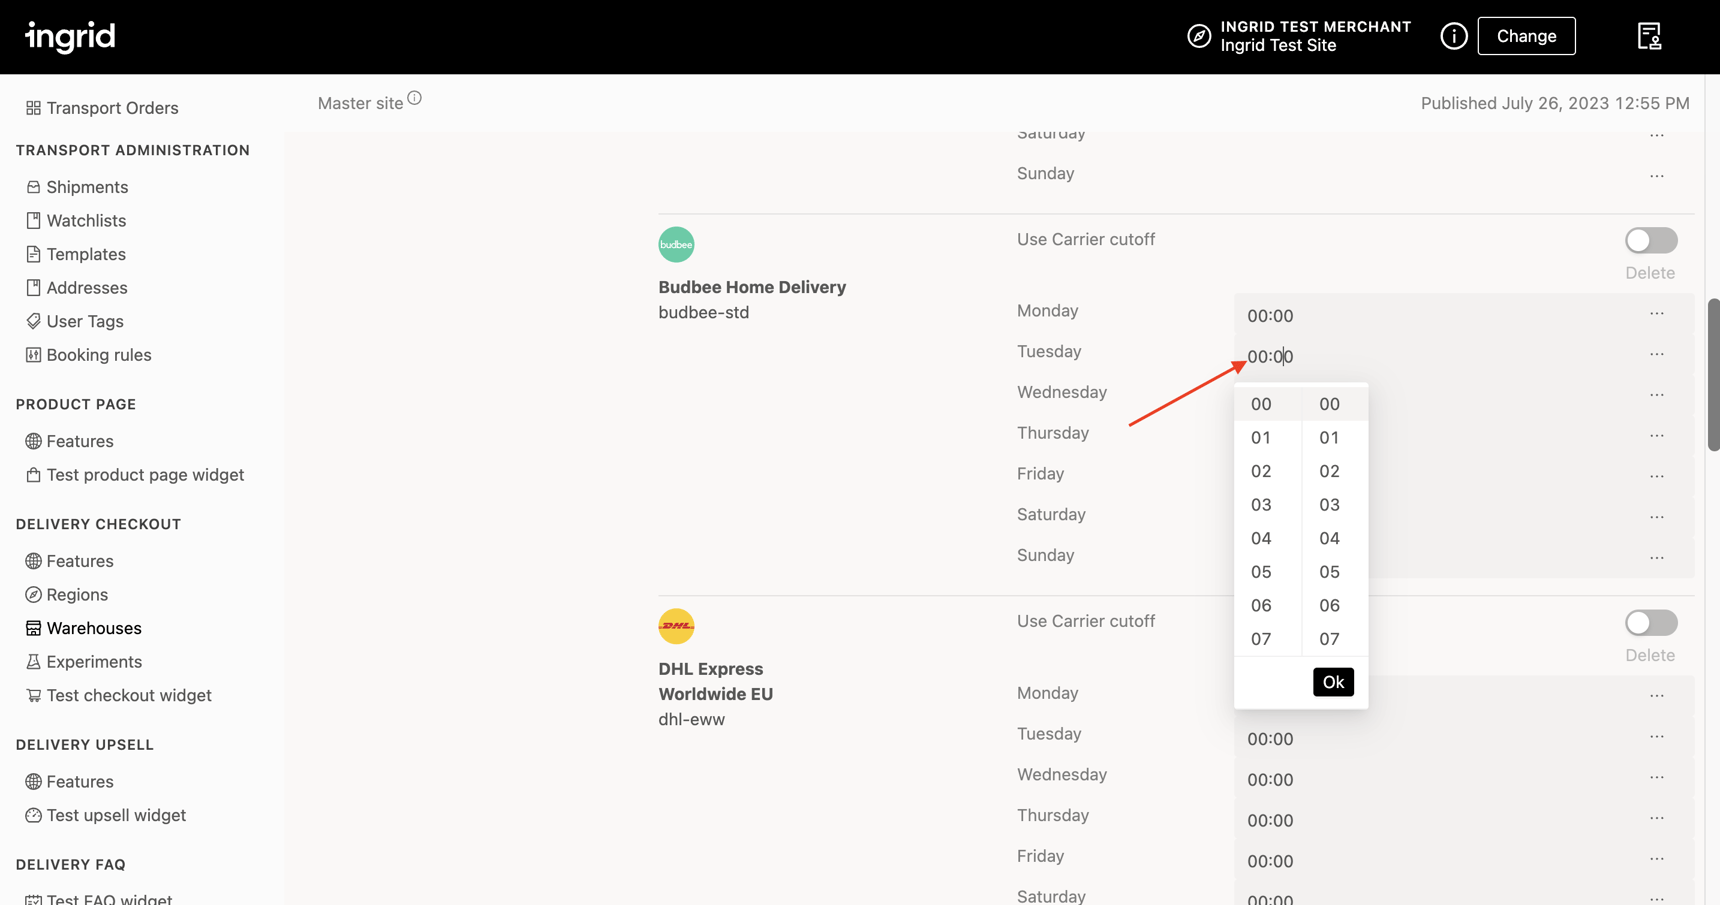Expand the options menu for Sunday under Budbee
1720x905 pixels.
point(1656,558)
